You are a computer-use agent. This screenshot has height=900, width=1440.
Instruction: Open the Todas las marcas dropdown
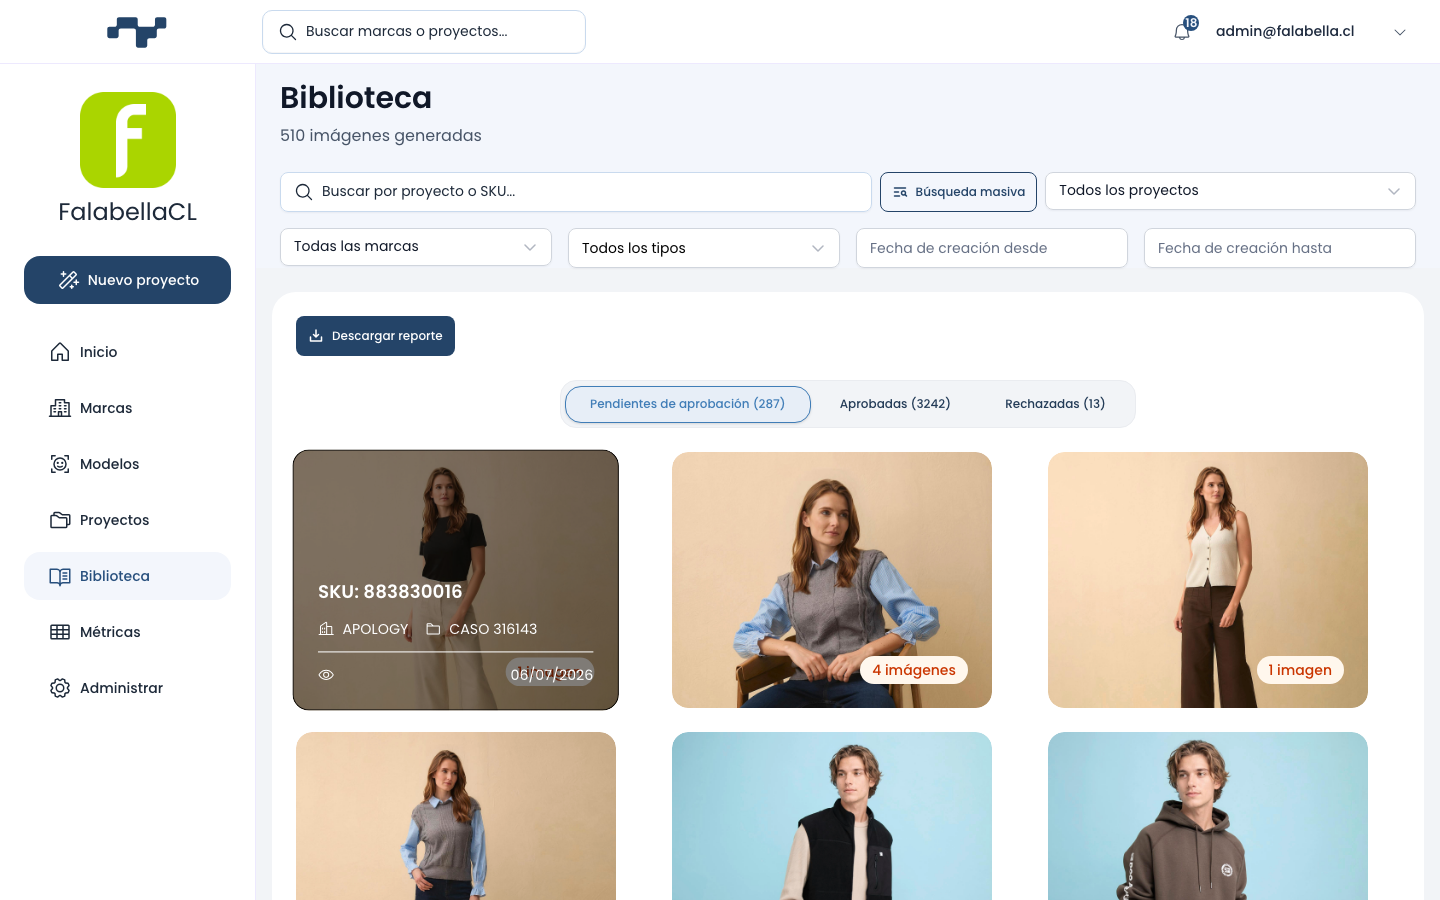416,247
